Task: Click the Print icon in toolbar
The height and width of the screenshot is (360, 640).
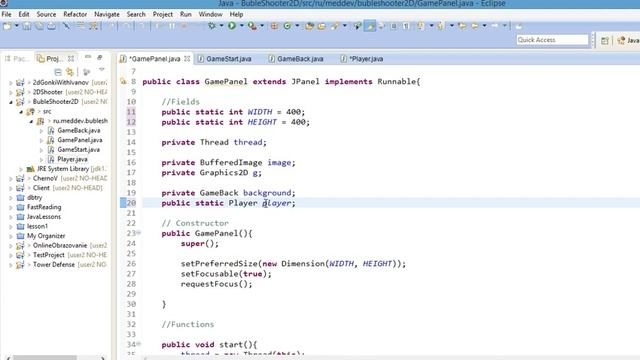Action: click(51, 26)
